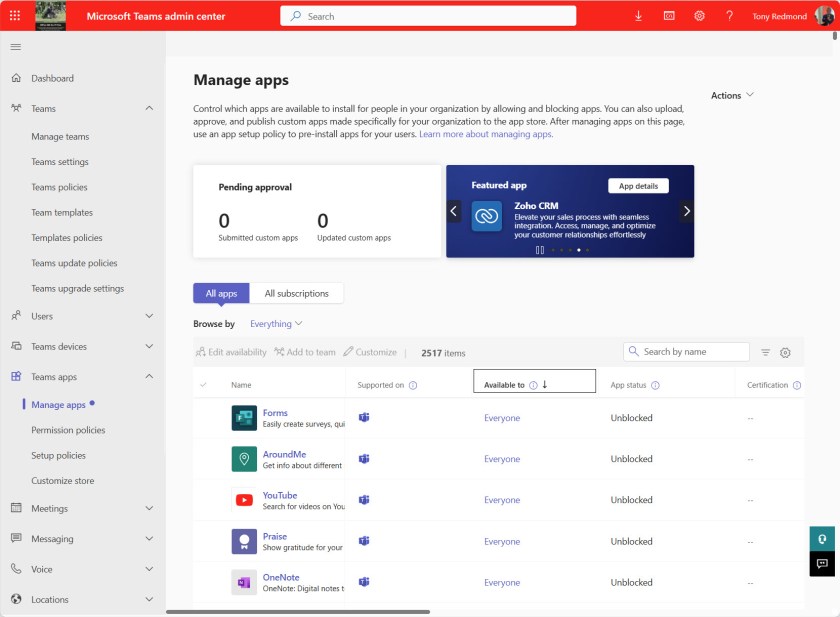This screenshot has width=840, height=617.
Task: Select the highlighted carousel page dot
Action: click(x=579, y=250)
